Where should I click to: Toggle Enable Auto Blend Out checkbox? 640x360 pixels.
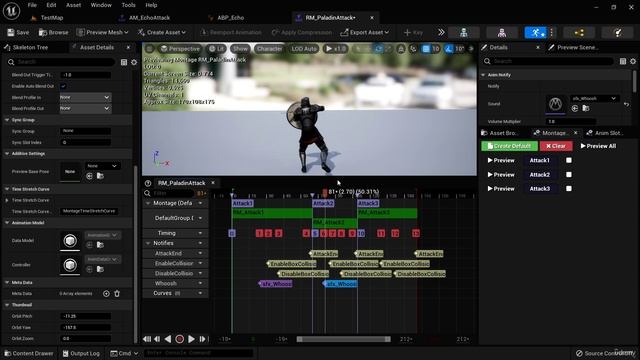[63, 86]
